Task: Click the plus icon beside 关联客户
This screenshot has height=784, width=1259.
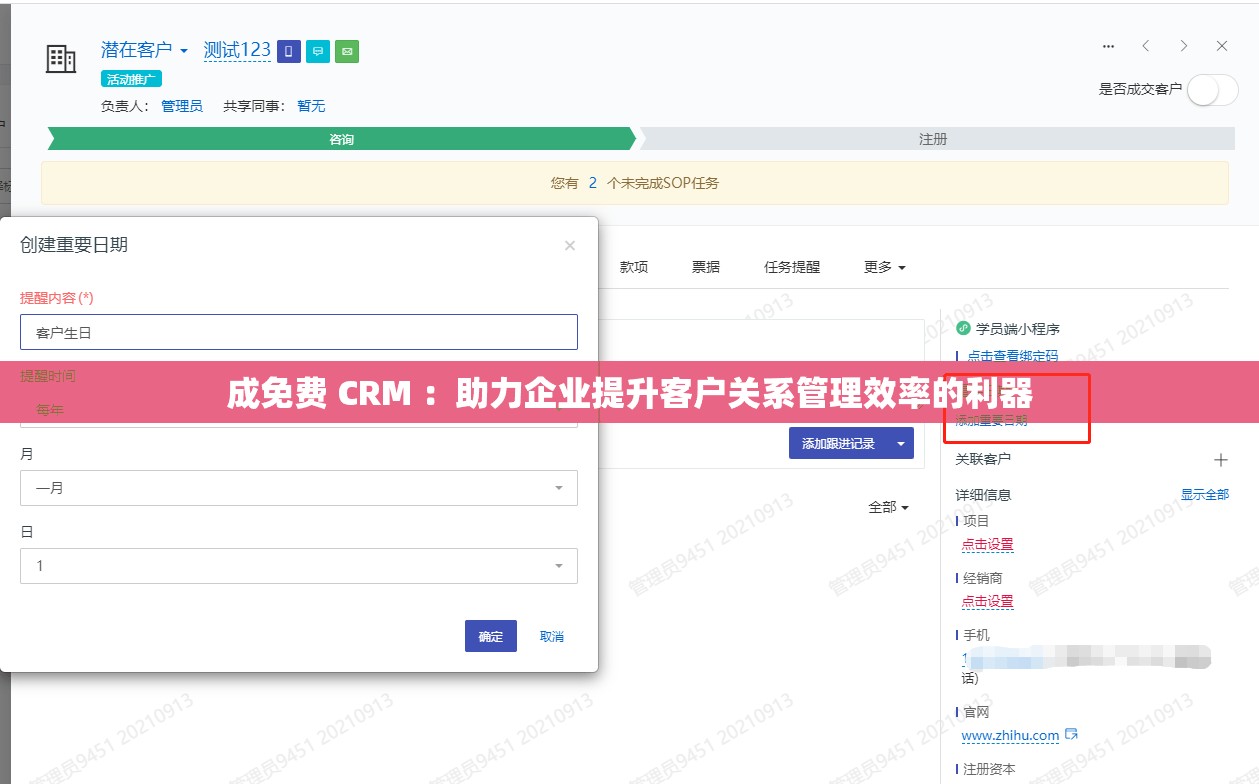Action: pyautogui.click(x=1221, y=460)
